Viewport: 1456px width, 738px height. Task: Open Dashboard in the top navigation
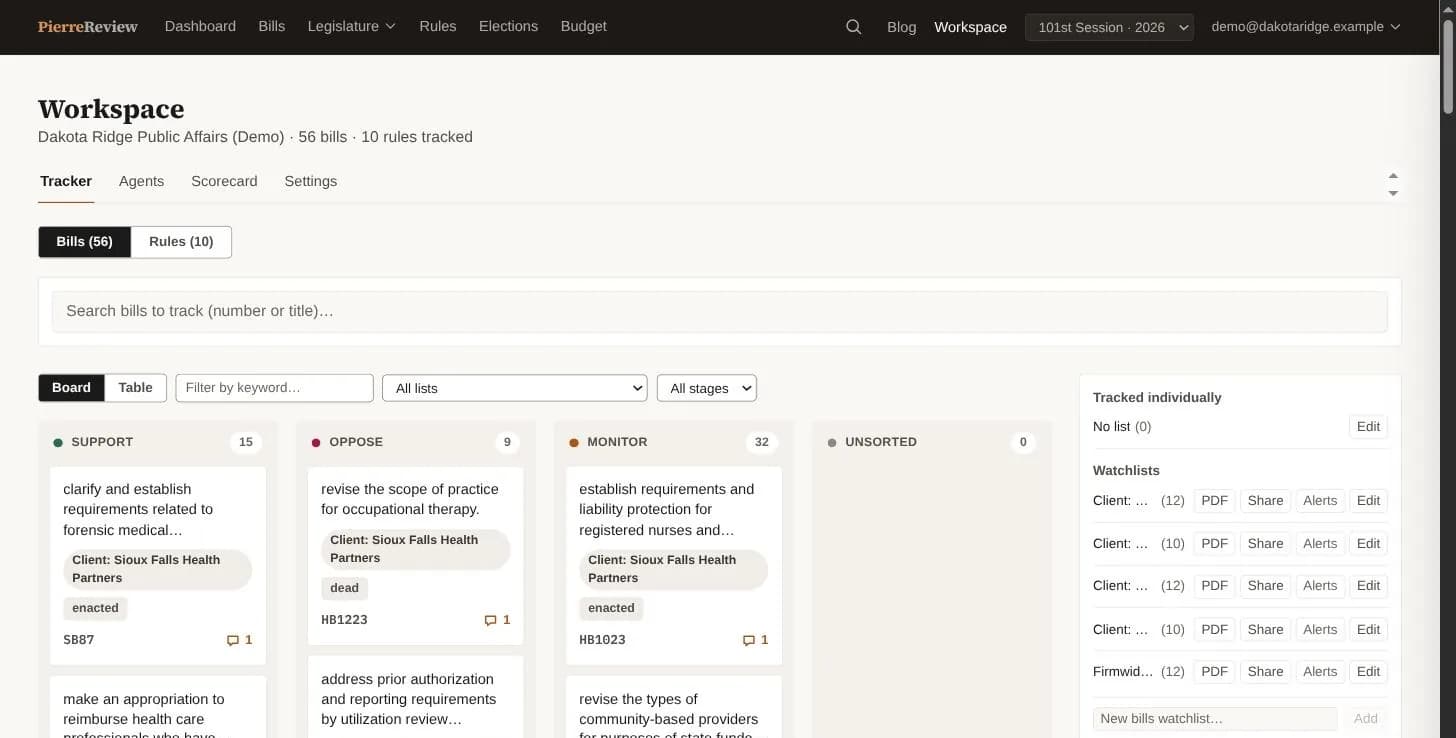[x=200, y=27]
